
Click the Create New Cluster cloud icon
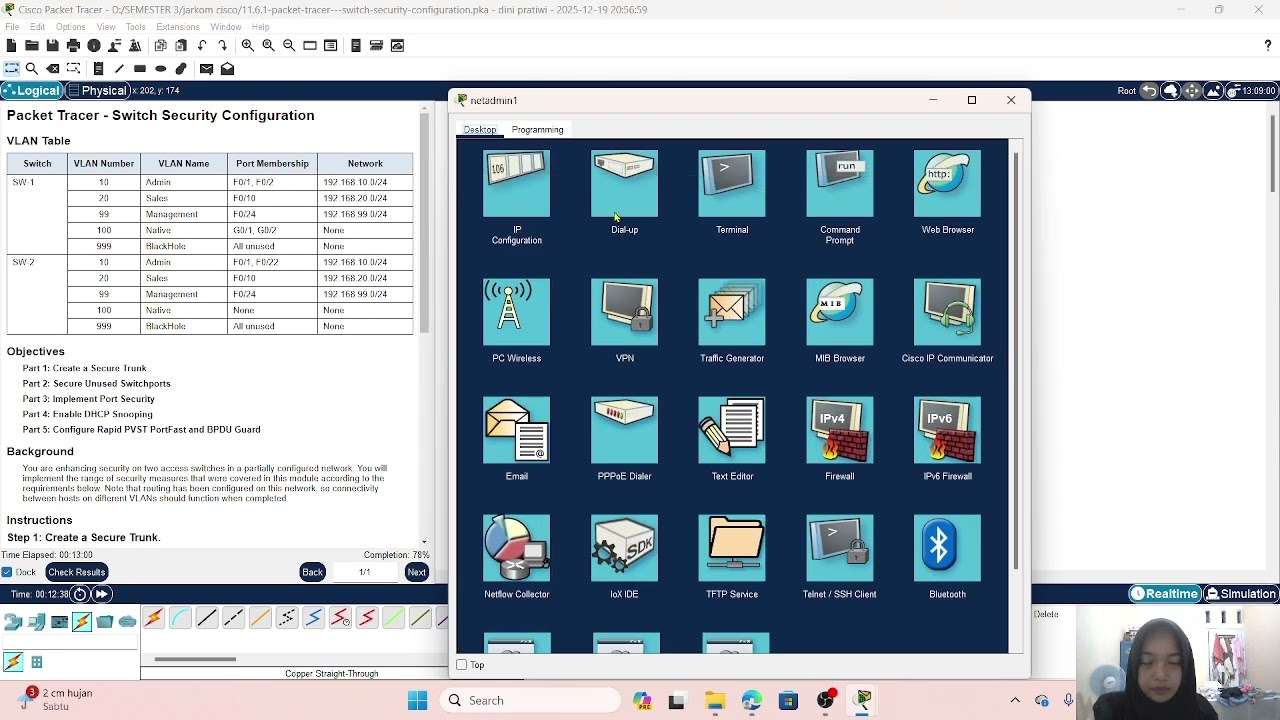tap(1171, 91)
